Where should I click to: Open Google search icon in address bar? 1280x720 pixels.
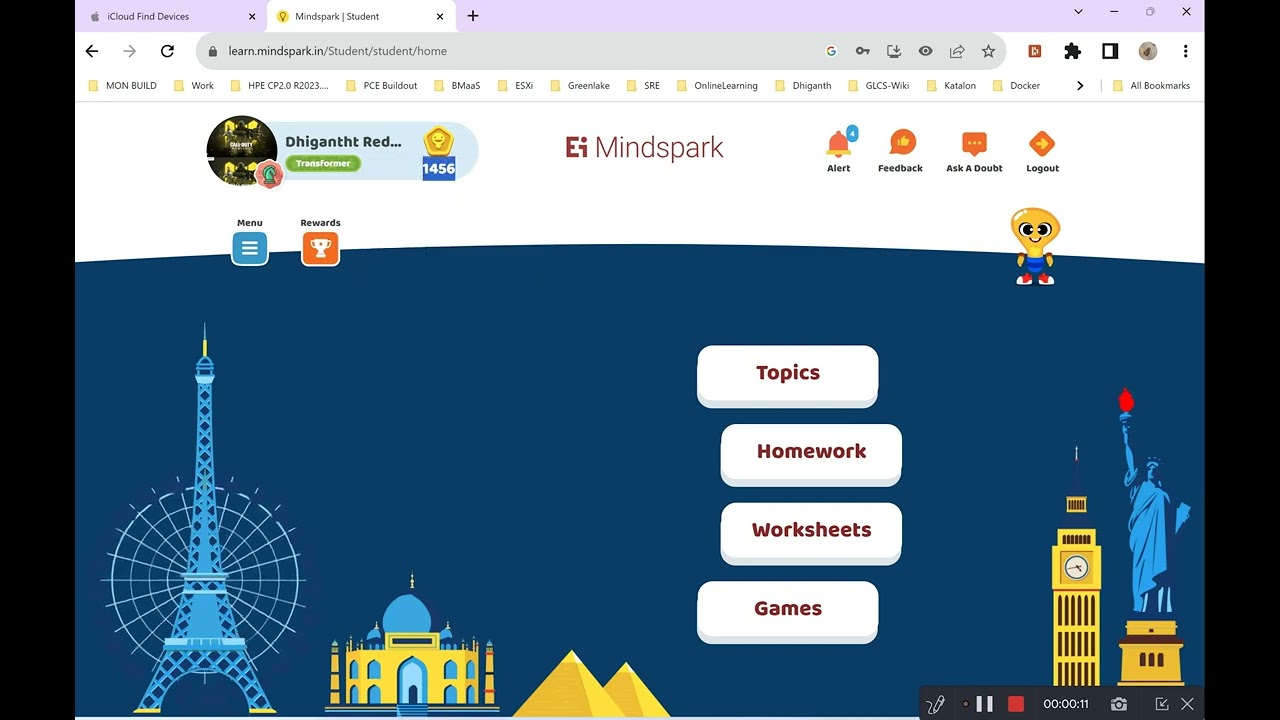[x=831, y=51]
